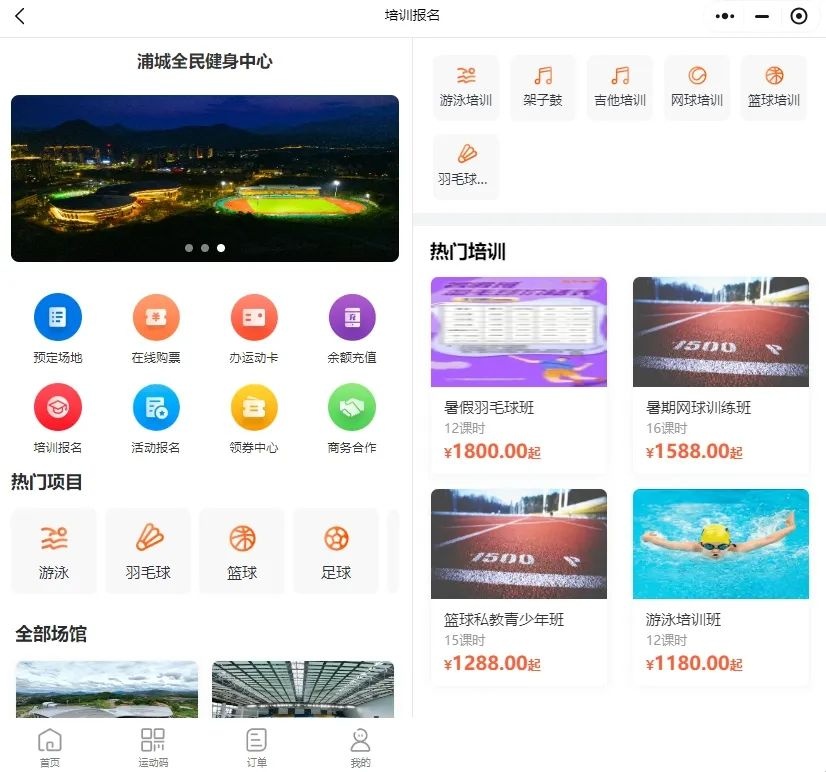
Task: Open the 暑期网球训练班 course card image
Action: [x=721, y=332]
